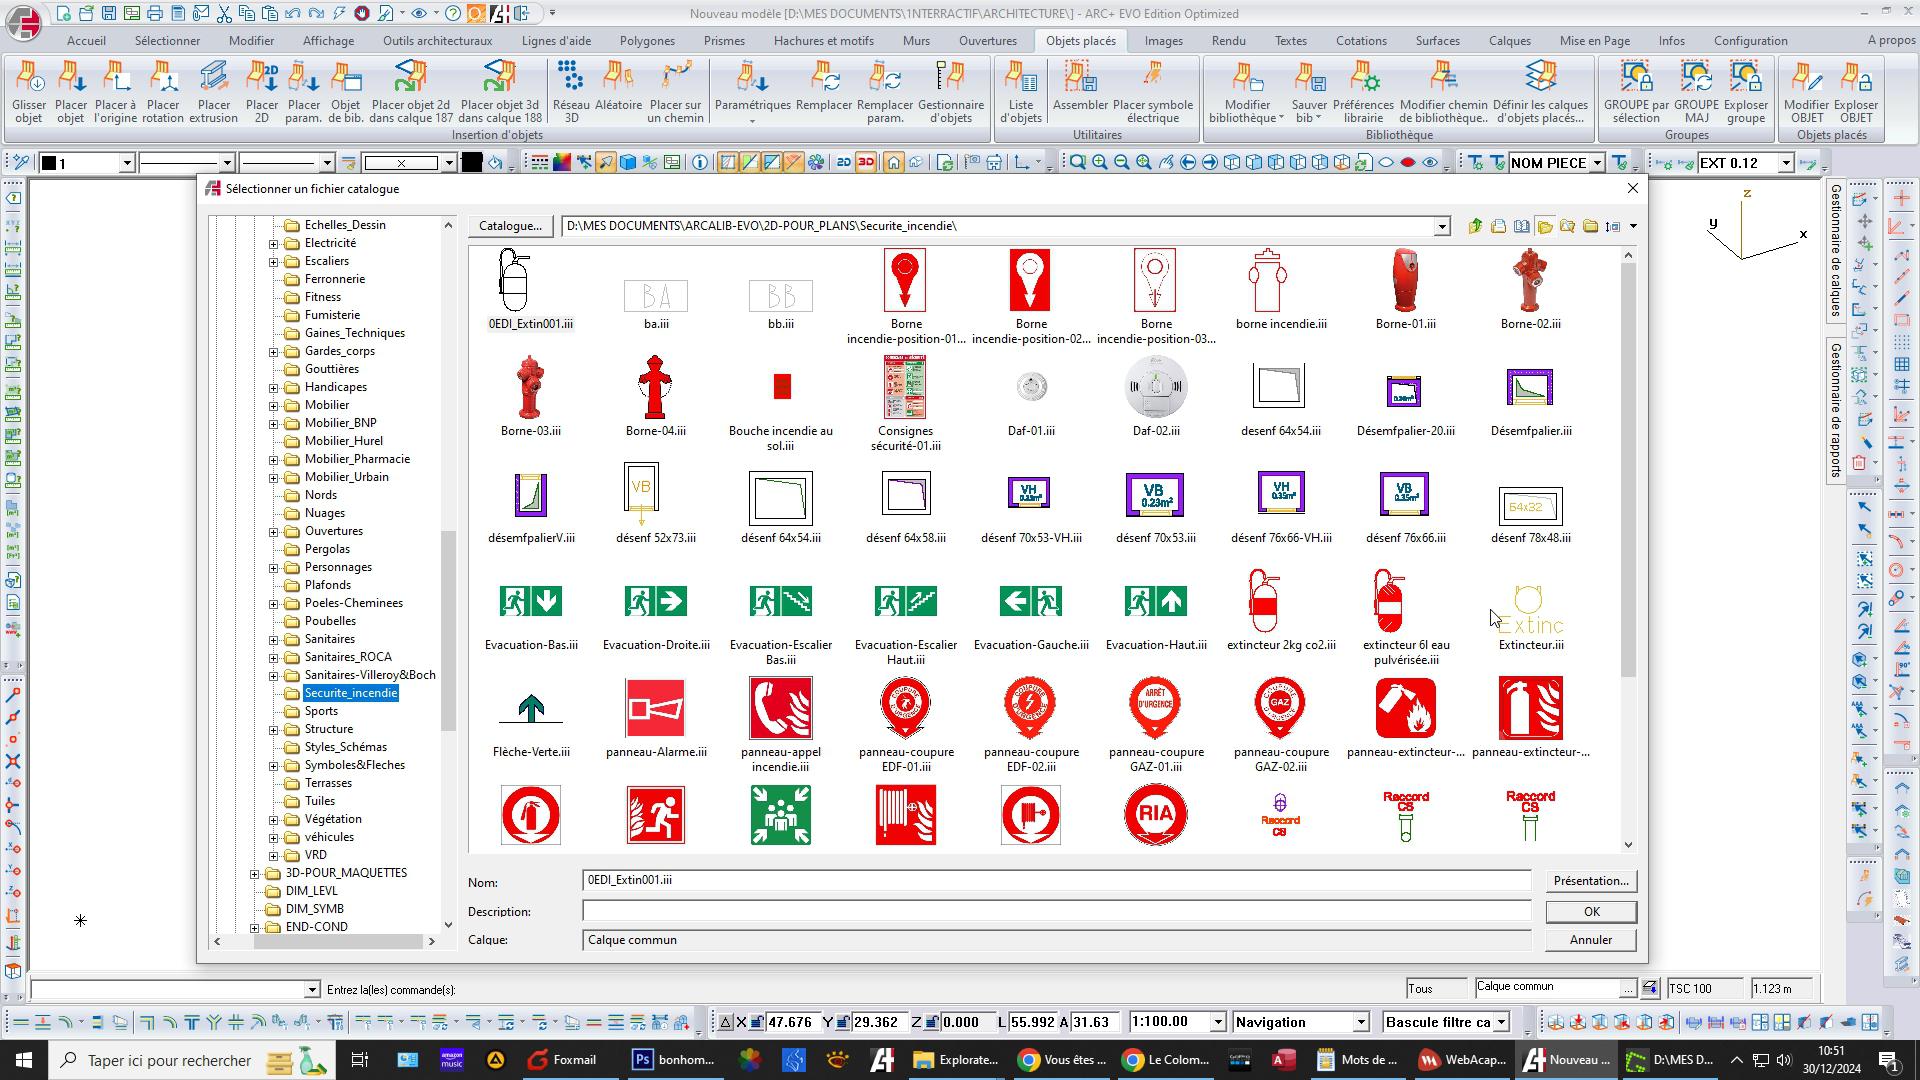Click the black fill color swatch

tap(472, 163)
